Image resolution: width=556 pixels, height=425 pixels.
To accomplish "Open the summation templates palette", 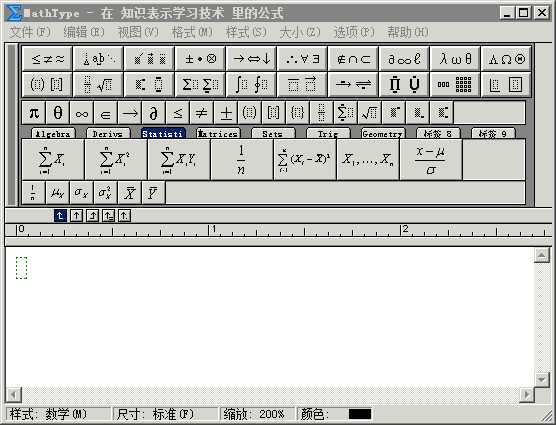I will pos(200,84).
